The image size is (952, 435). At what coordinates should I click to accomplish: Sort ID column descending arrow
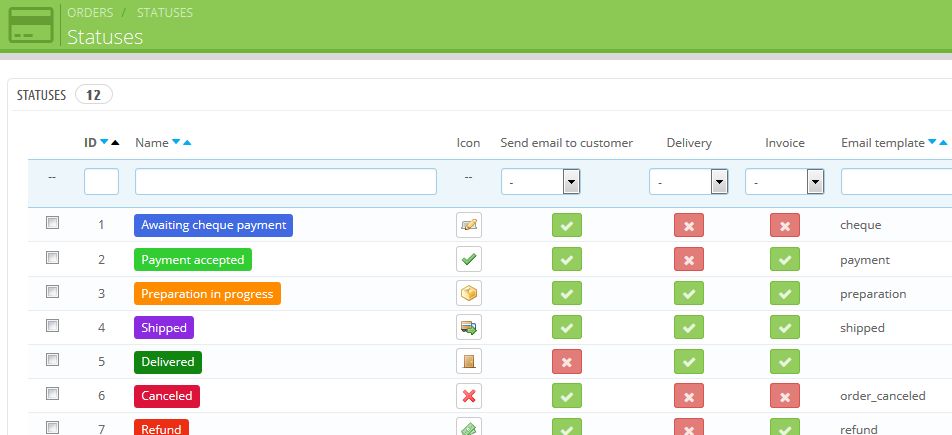pos(104,142)
